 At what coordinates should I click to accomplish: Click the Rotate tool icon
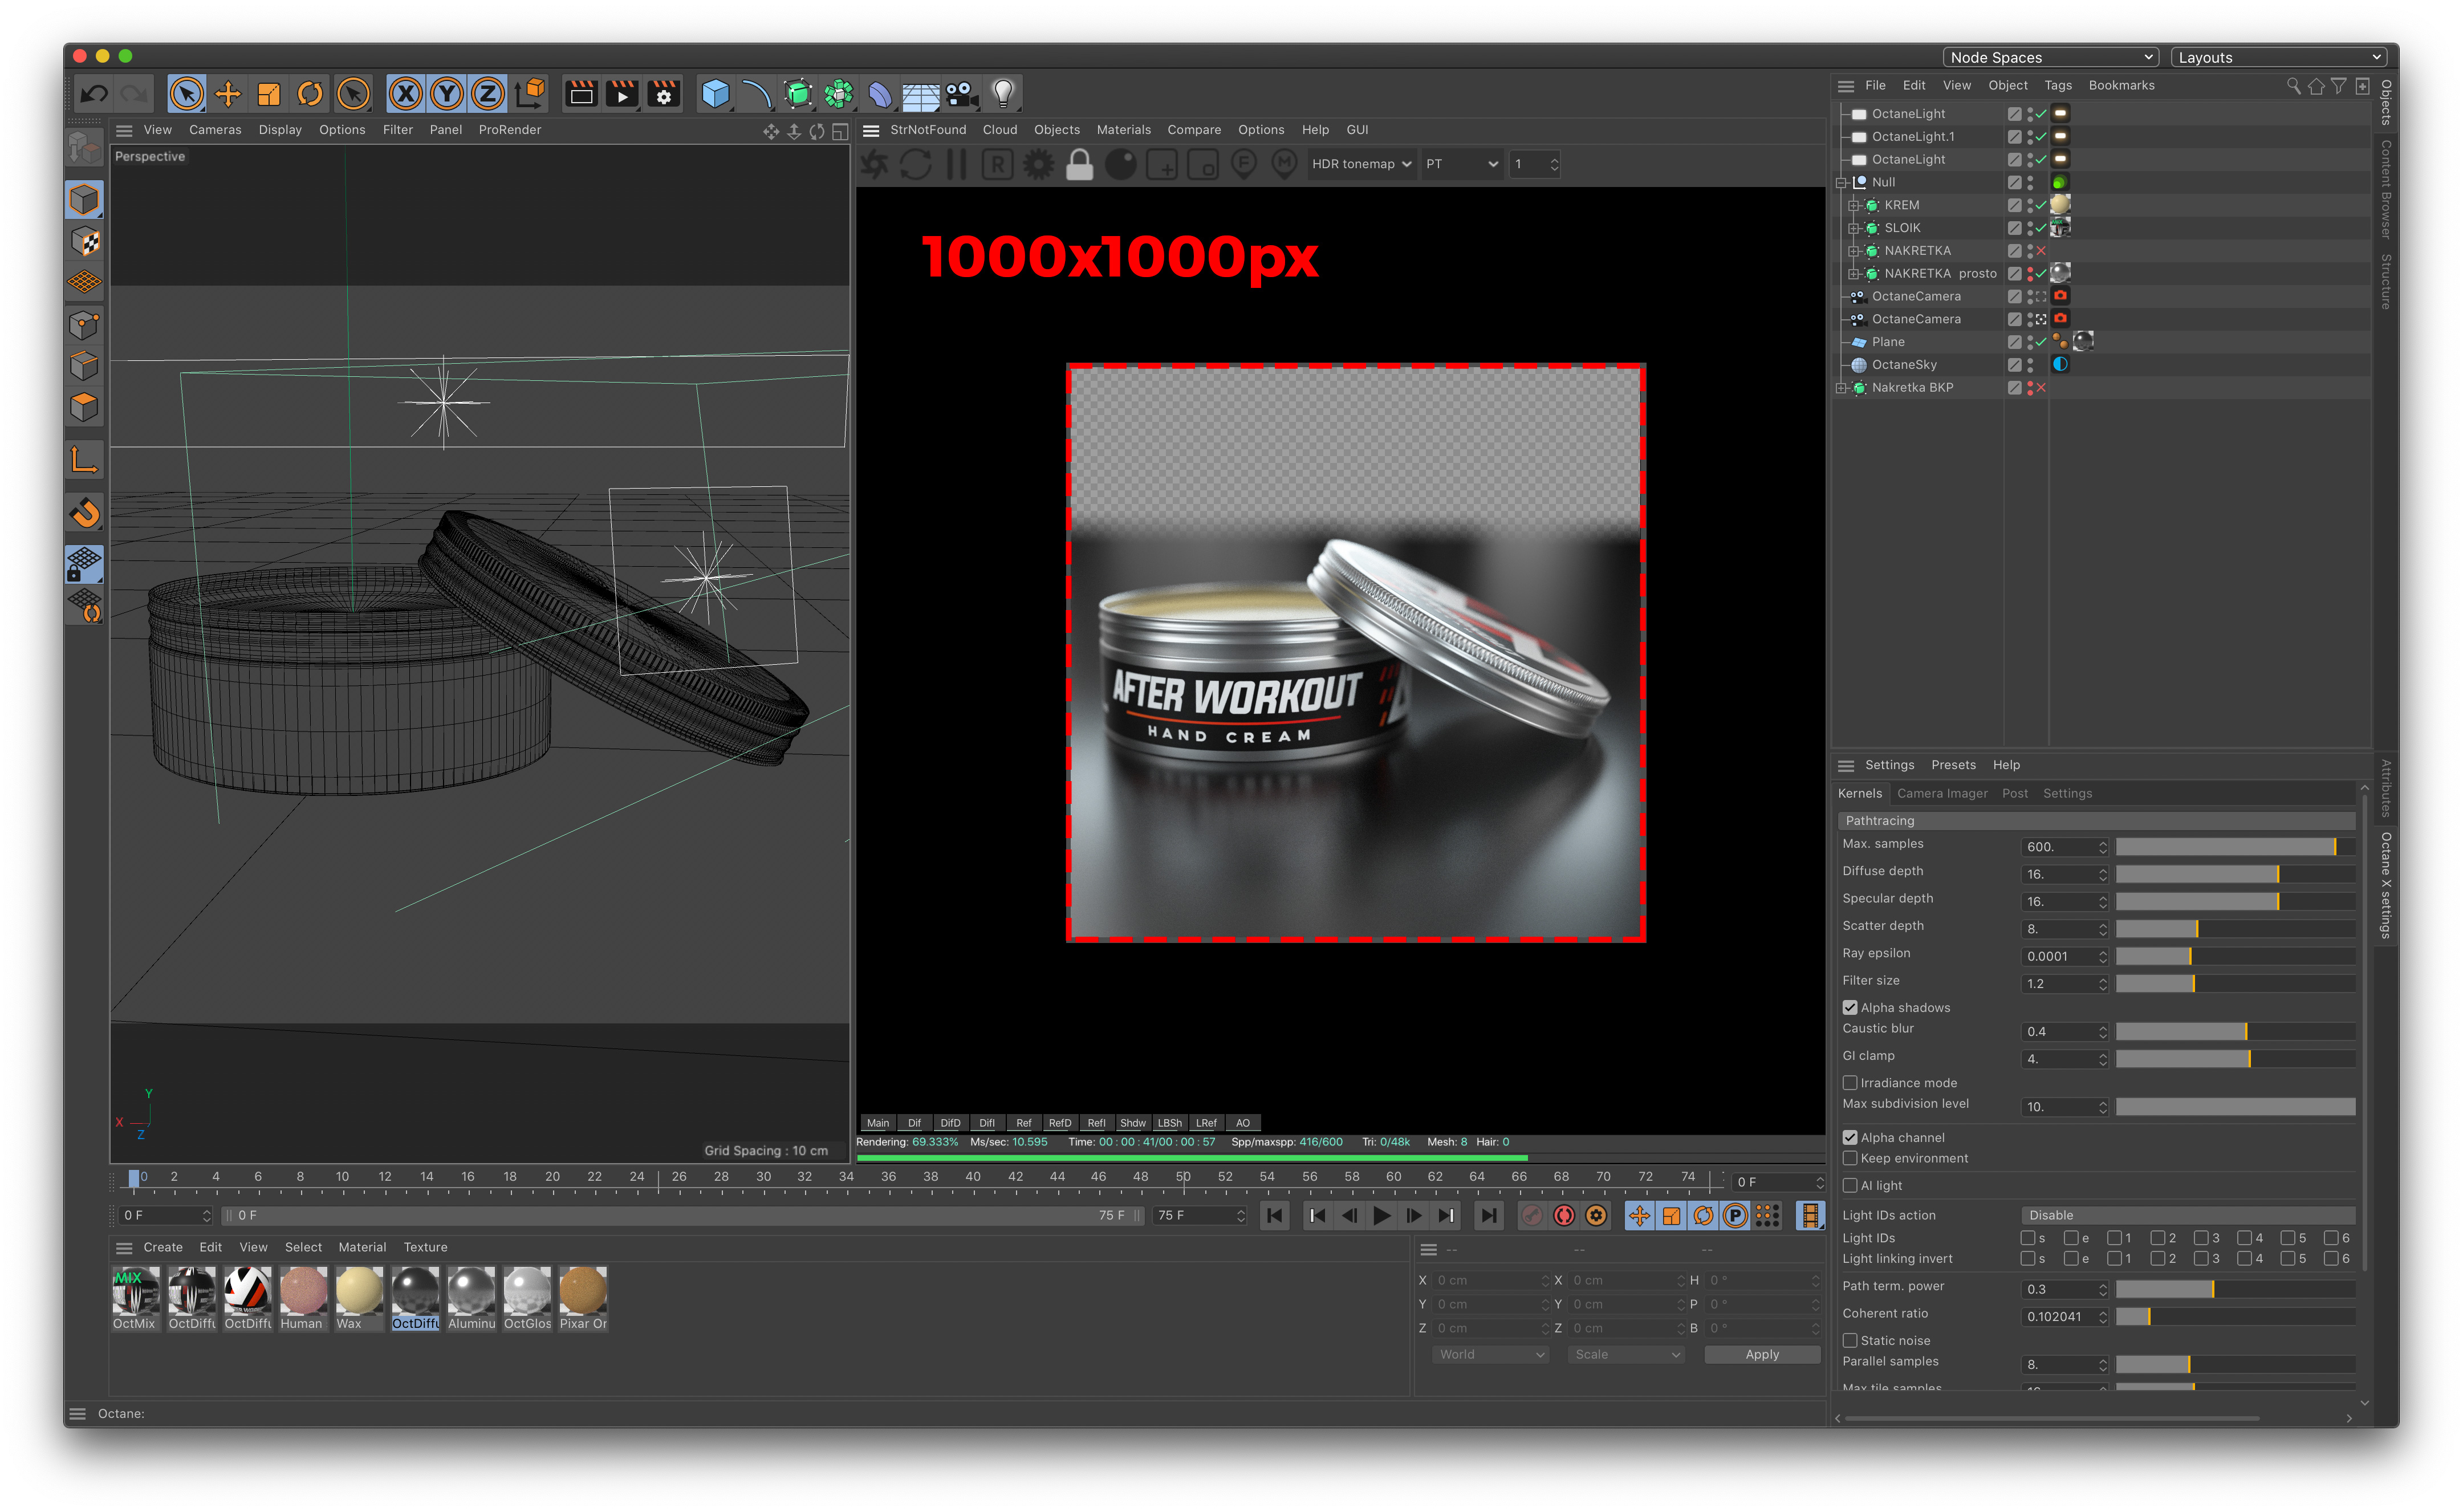pyautogui.click(x=310, y=94)
